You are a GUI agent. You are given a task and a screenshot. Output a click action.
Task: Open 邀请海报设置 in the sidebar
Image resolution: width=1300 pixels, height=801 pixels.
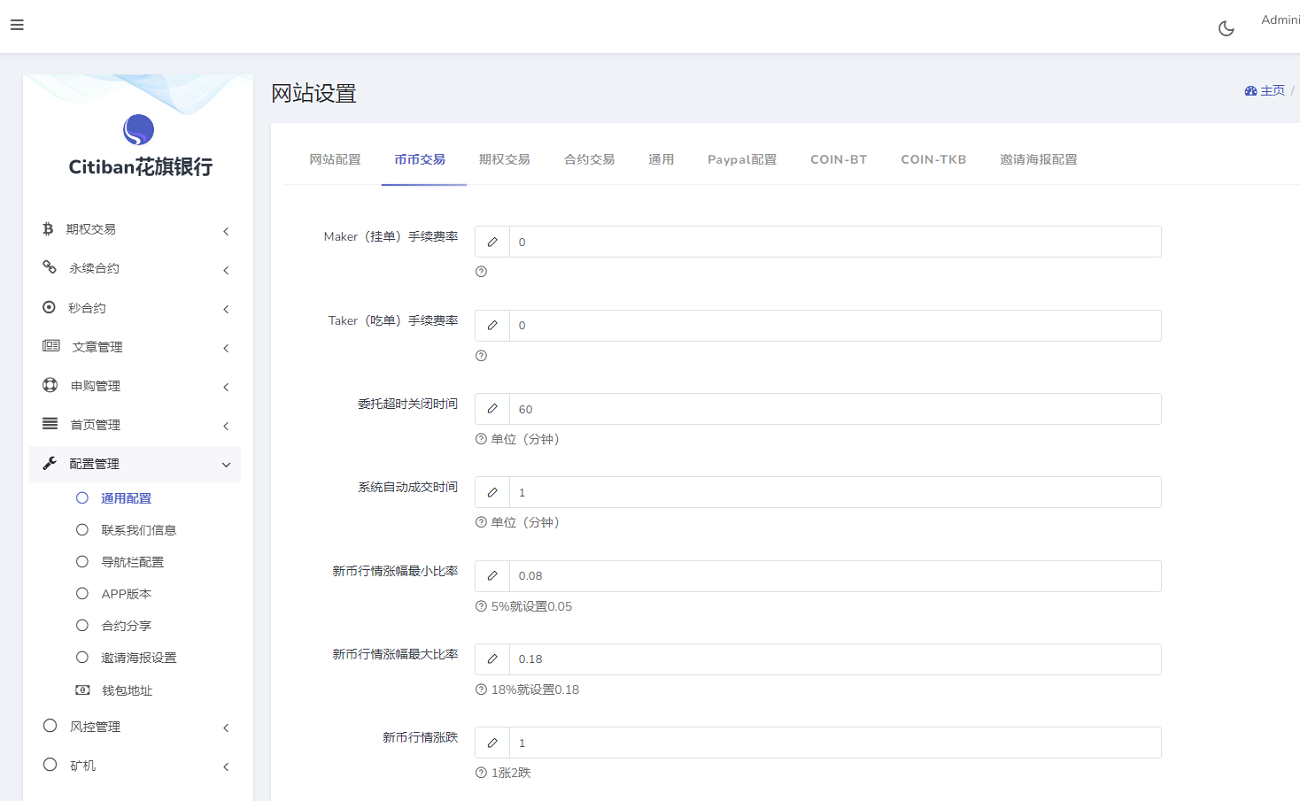(139, 658)
